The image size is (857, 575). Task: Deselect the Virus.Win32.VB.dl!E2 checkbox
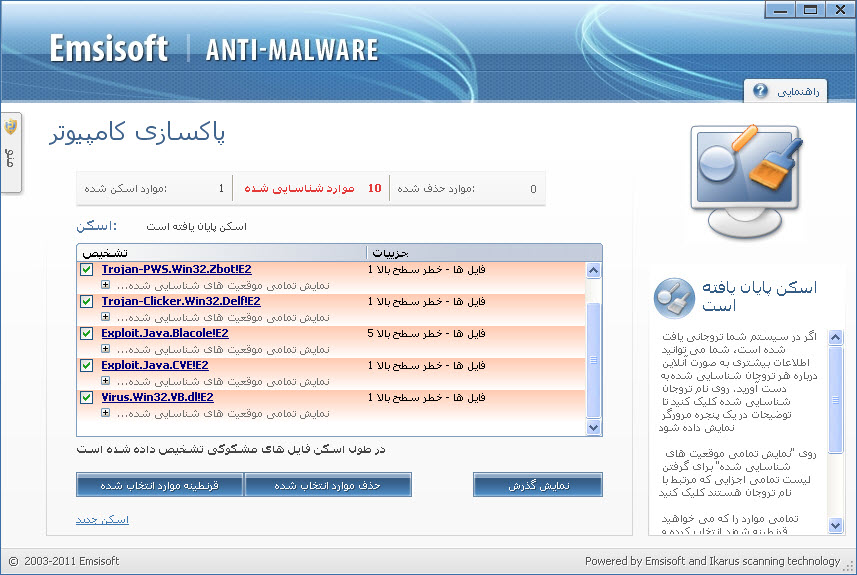[86, 397]
